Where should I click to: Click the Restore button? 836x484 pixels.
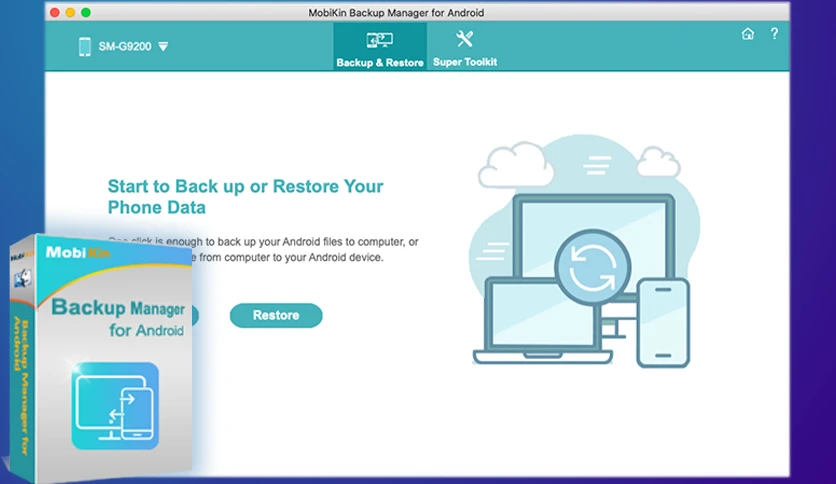point(276,316)
